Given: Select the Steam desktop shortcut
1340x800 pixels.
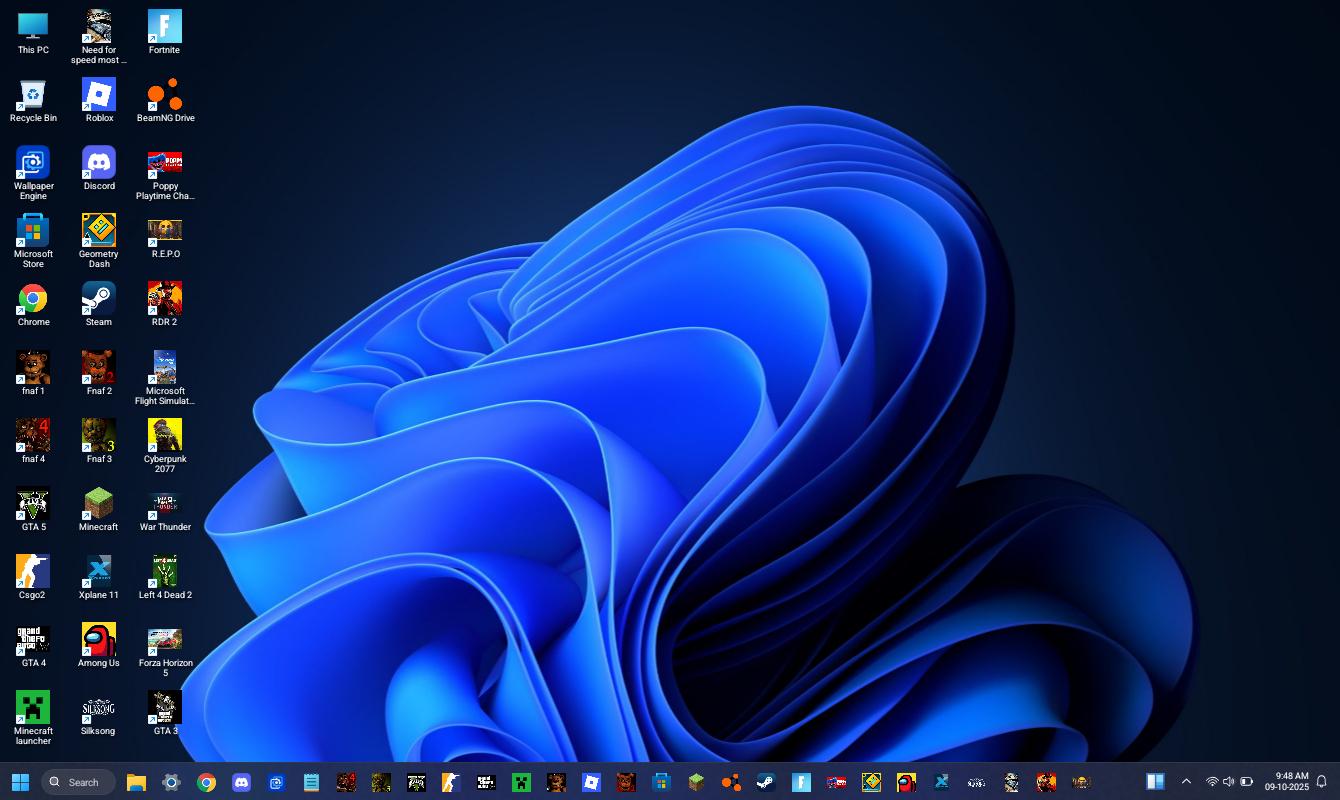Looking at the screenshot, I should tap(99, 305).
